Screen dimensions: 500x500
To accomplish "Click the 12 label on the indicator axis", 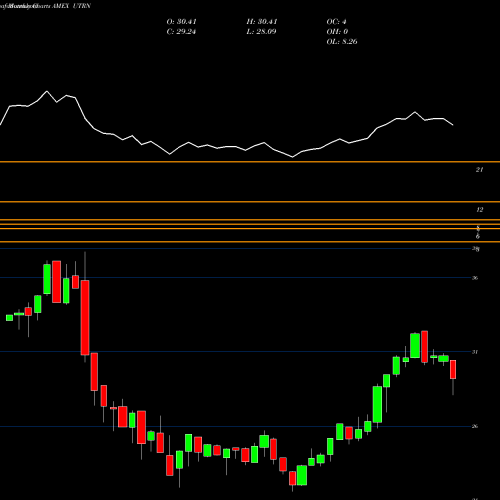I will 479,210.
